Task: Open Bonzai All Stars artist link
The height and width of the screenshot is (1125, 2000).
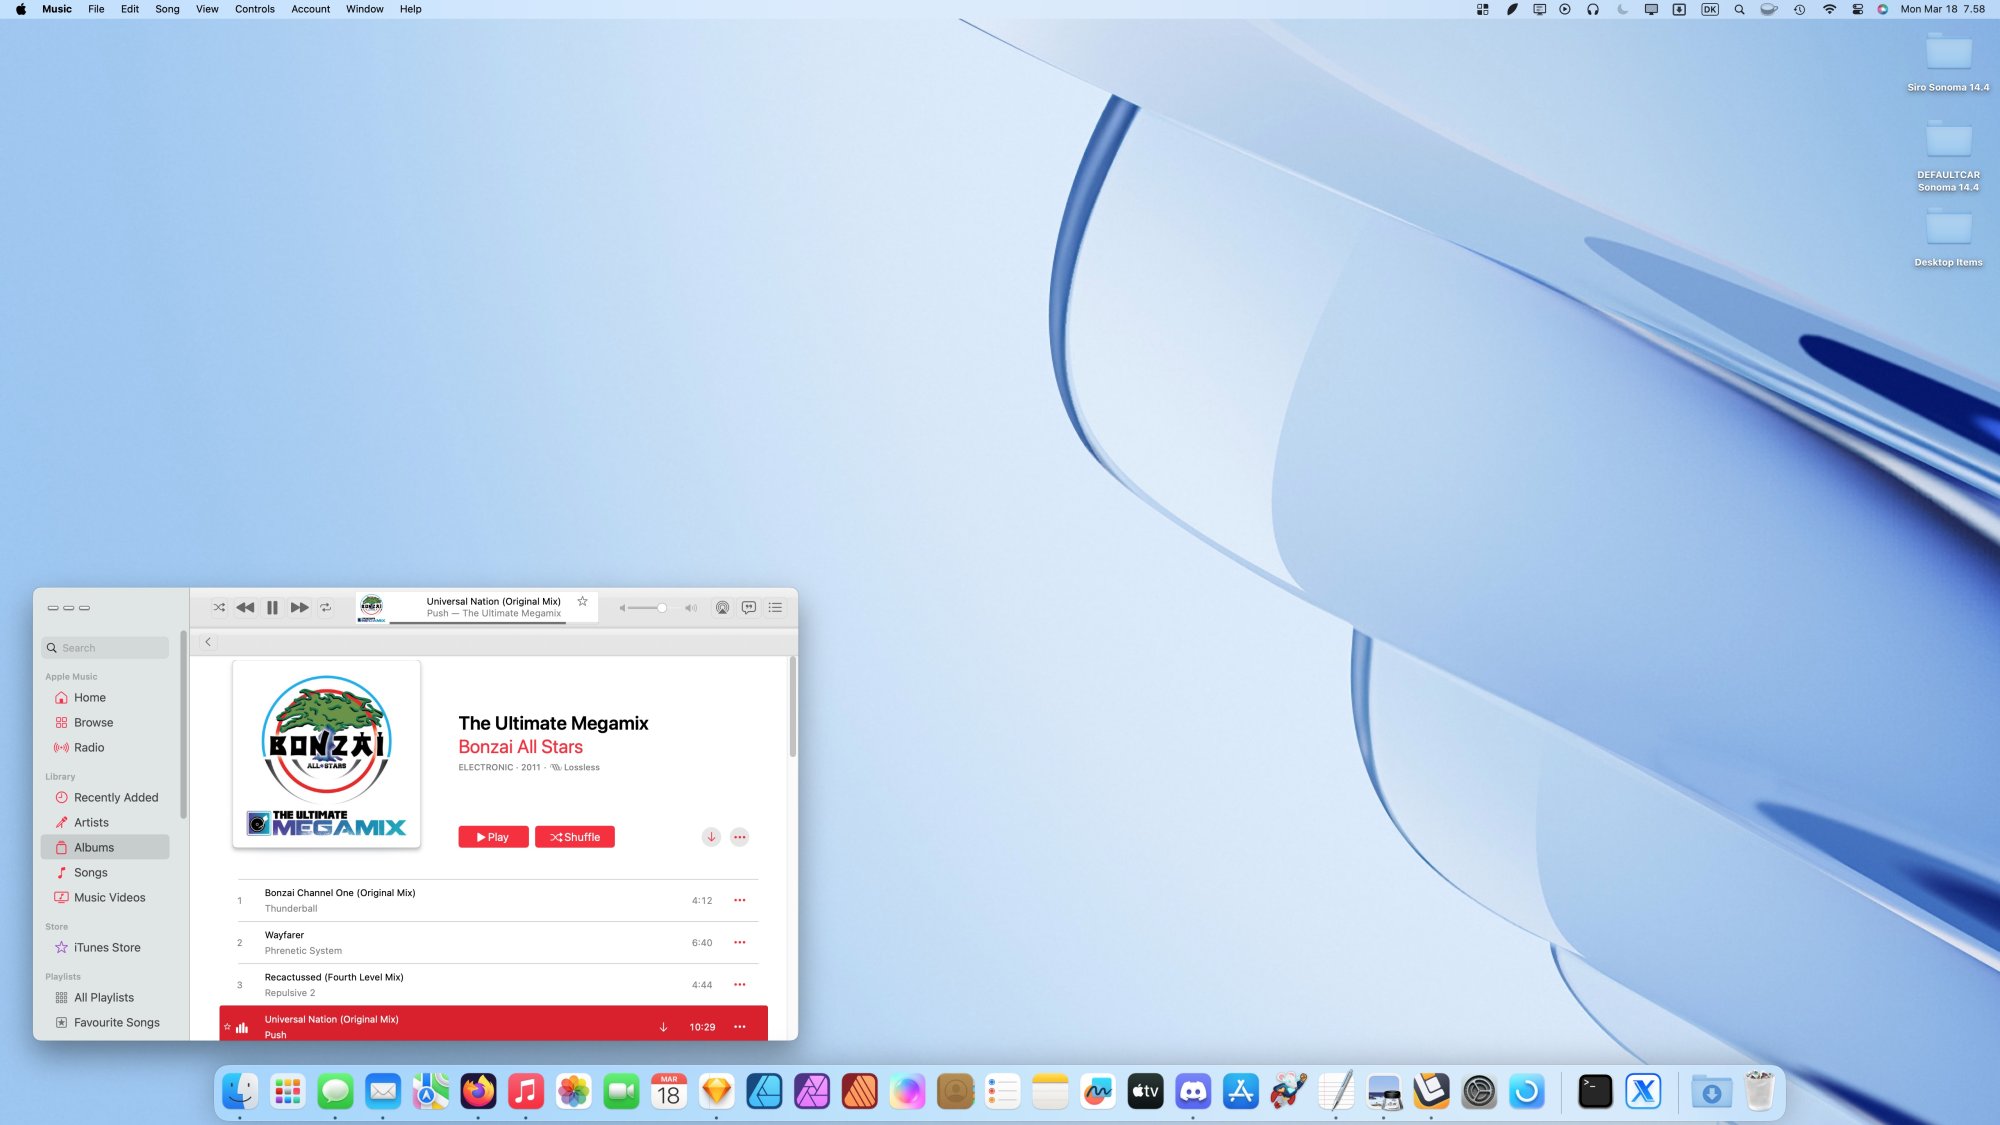Action: pyautogui.click(x=520, y=747)
